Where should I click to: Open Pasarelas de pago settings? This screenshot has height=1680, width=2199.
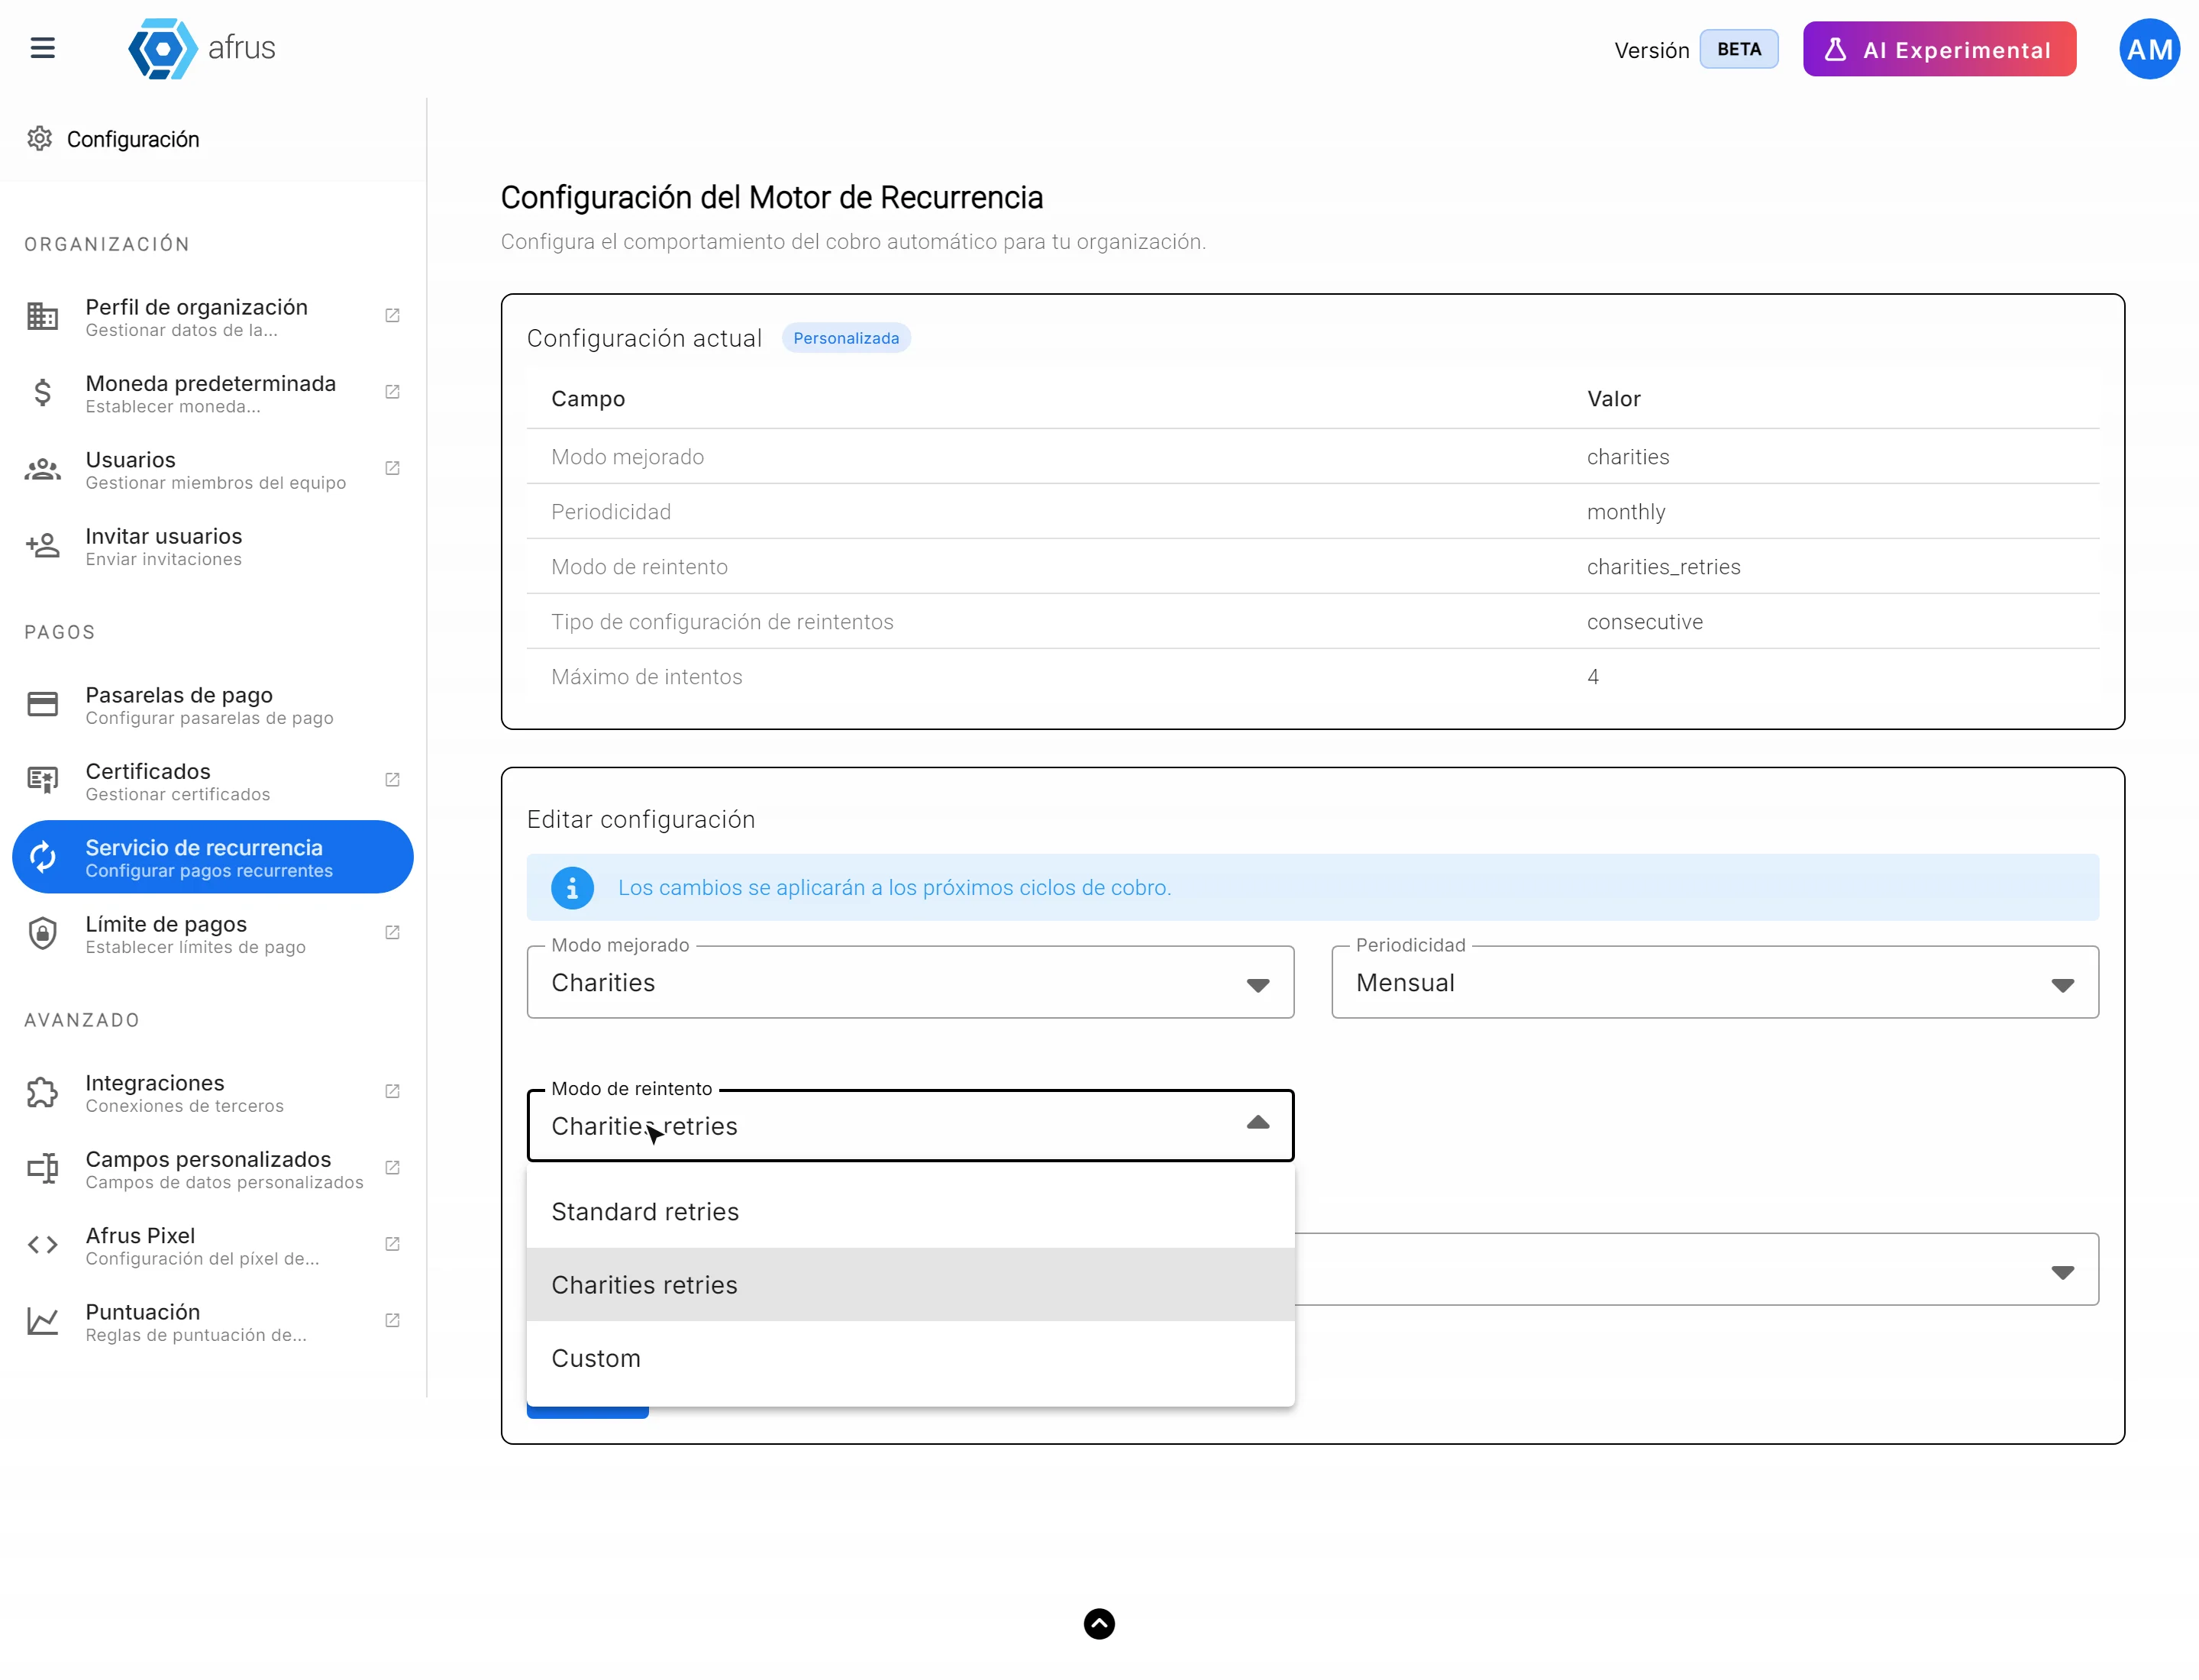coord(212,705)
